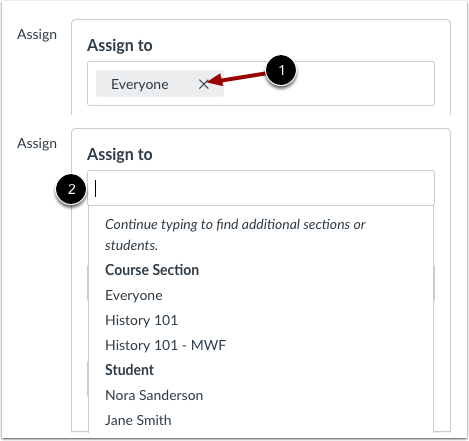469x441 pixels.
Task: Select student Jane Smith from the list
Action: pos(138,420)
